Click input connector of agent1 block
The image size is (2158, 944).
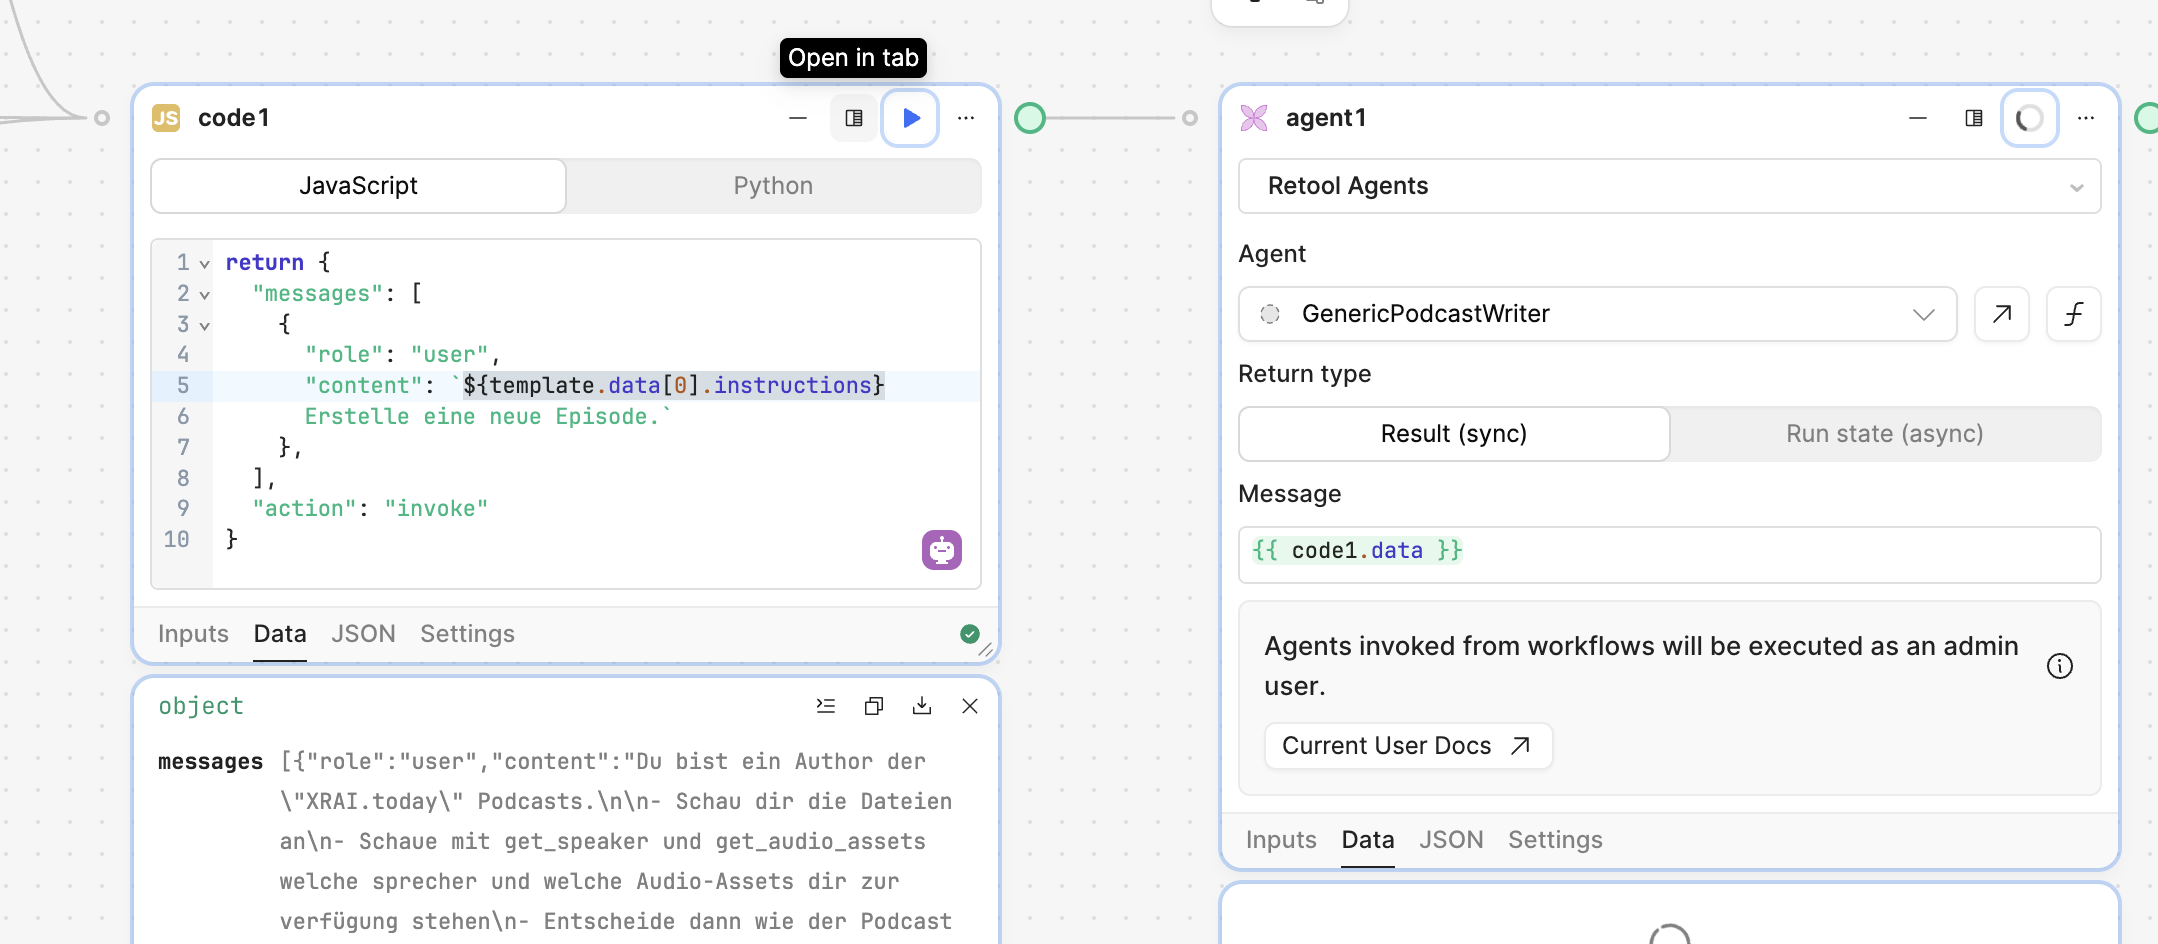1190,118
